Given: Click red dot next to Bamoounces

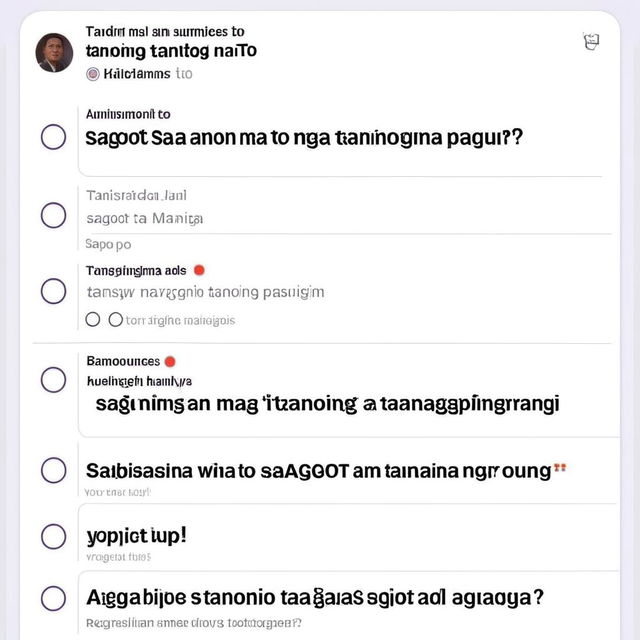Looking at the screenshot, I should 170,362.
